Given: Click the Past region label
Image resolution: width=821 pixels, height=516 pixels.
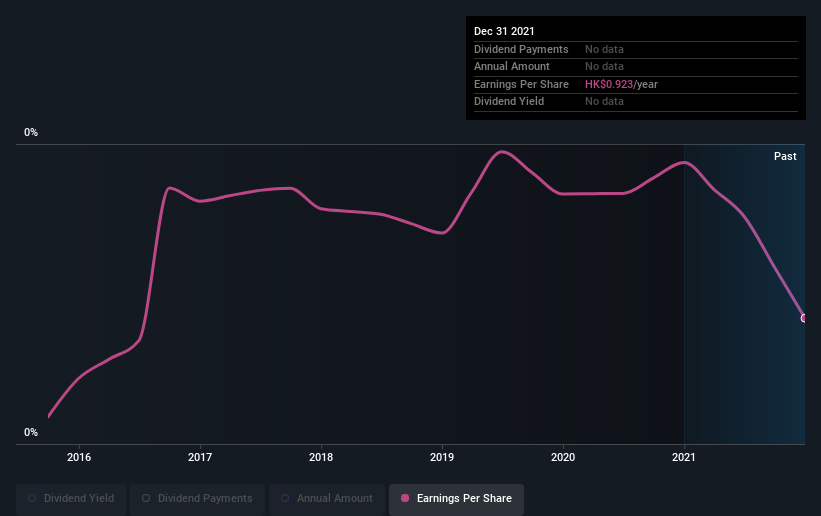Looking at the screenshot, I should (x=785, y=156).
